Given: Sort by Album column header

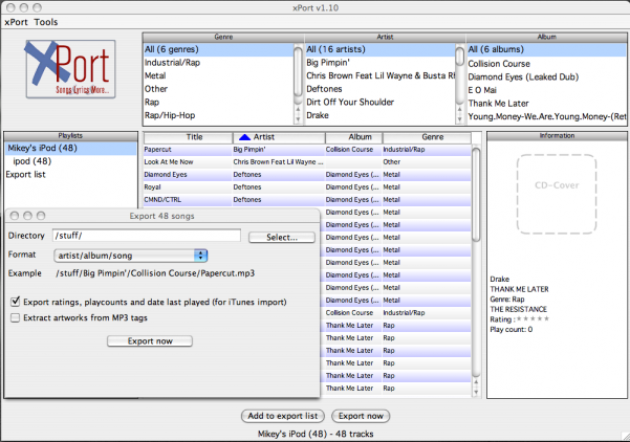Looking at the screenshot, I should [354, 137].
